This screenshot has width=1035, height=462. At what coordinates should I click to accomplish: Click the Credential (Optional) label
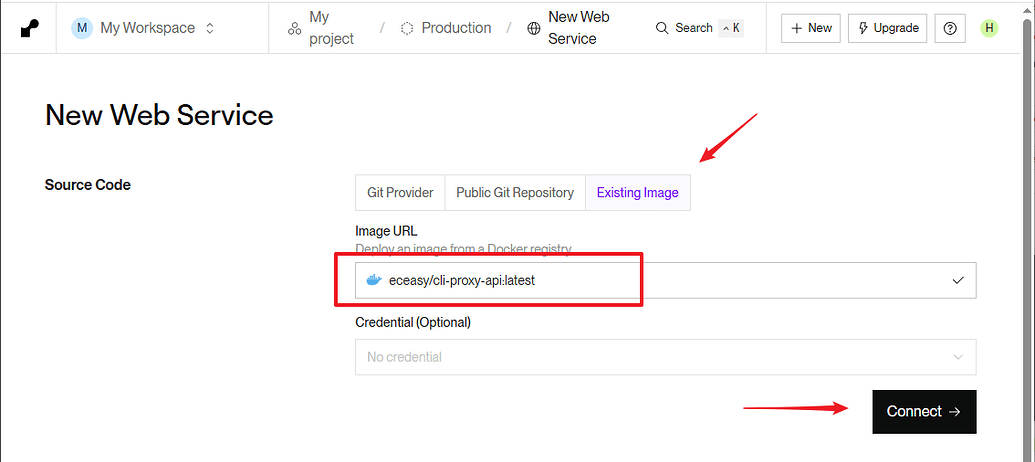pyautogui.click(x=413, y=323)
